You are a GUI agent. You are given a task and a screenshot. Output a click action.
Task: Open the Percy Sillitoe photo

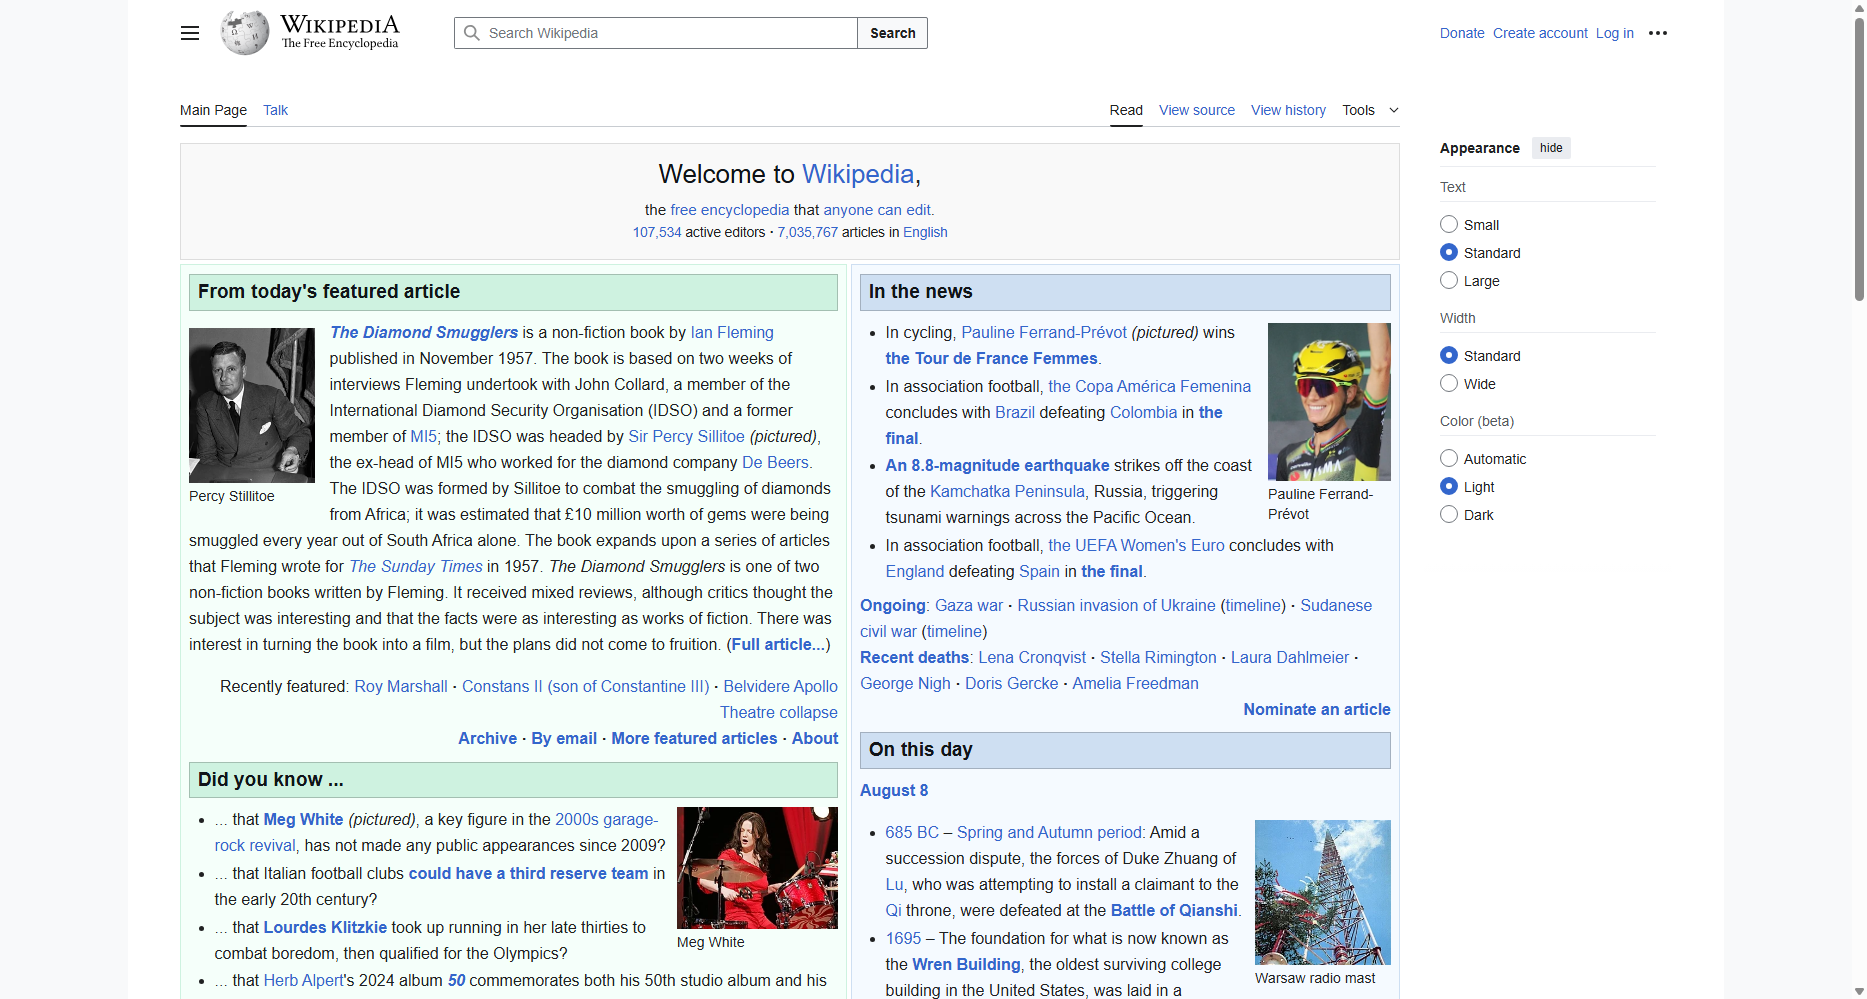tap(252, 405)
